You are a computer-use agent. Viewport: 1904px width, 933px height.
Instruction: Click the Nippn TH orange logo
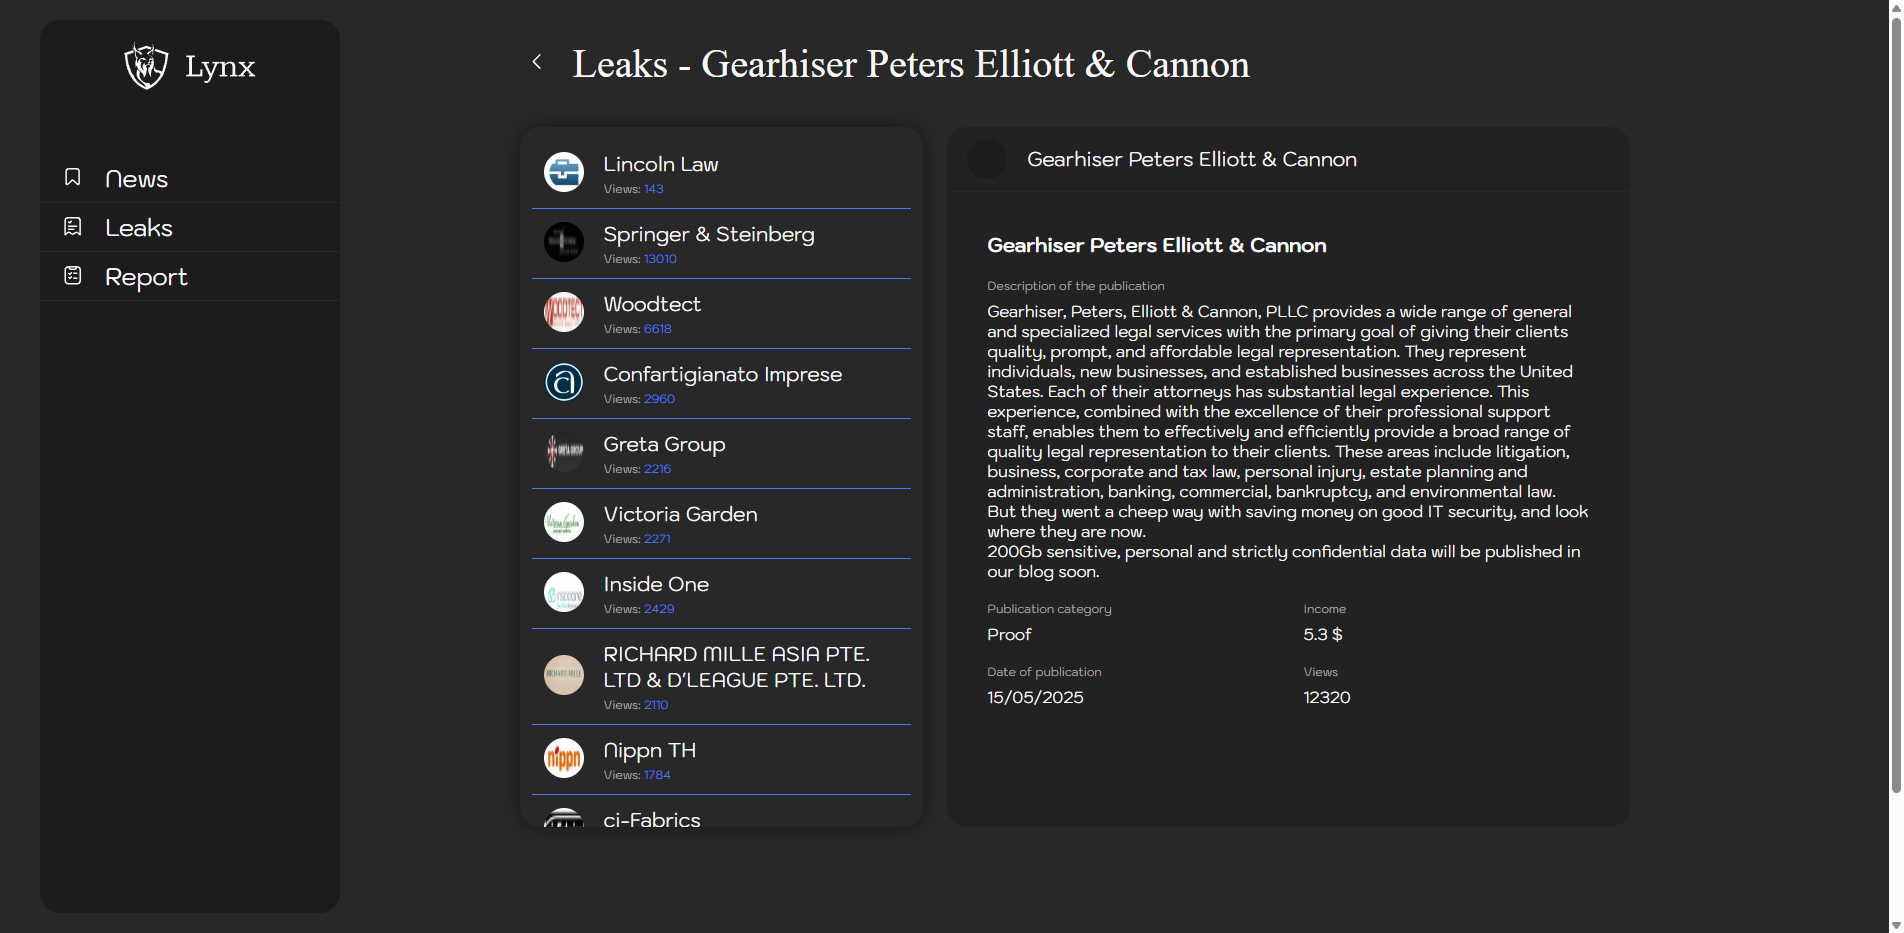pyautogui.click(x=564, y=758)
